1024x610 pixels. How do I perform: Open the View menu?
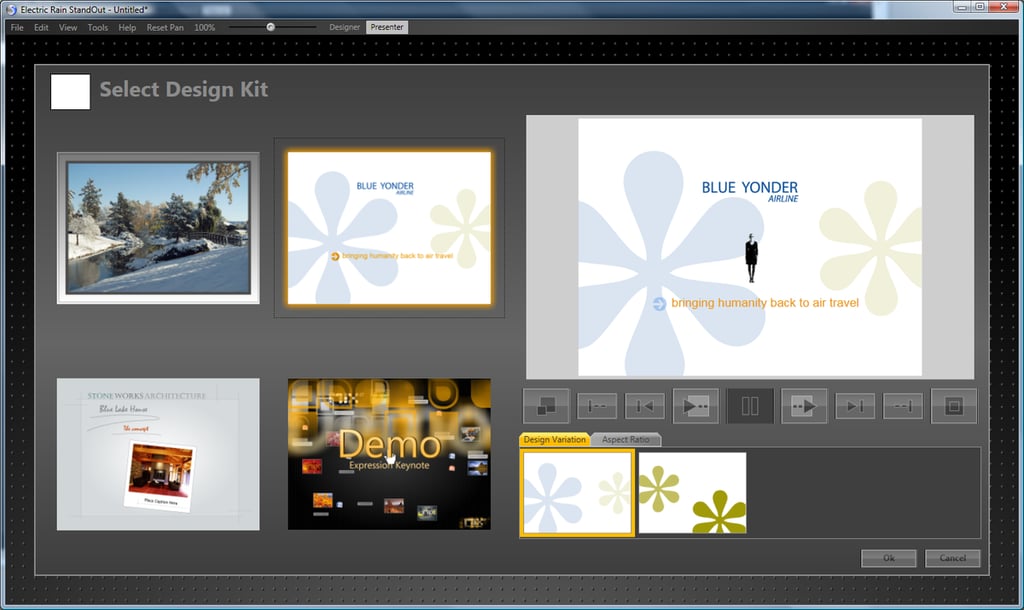tap(68, 27)
